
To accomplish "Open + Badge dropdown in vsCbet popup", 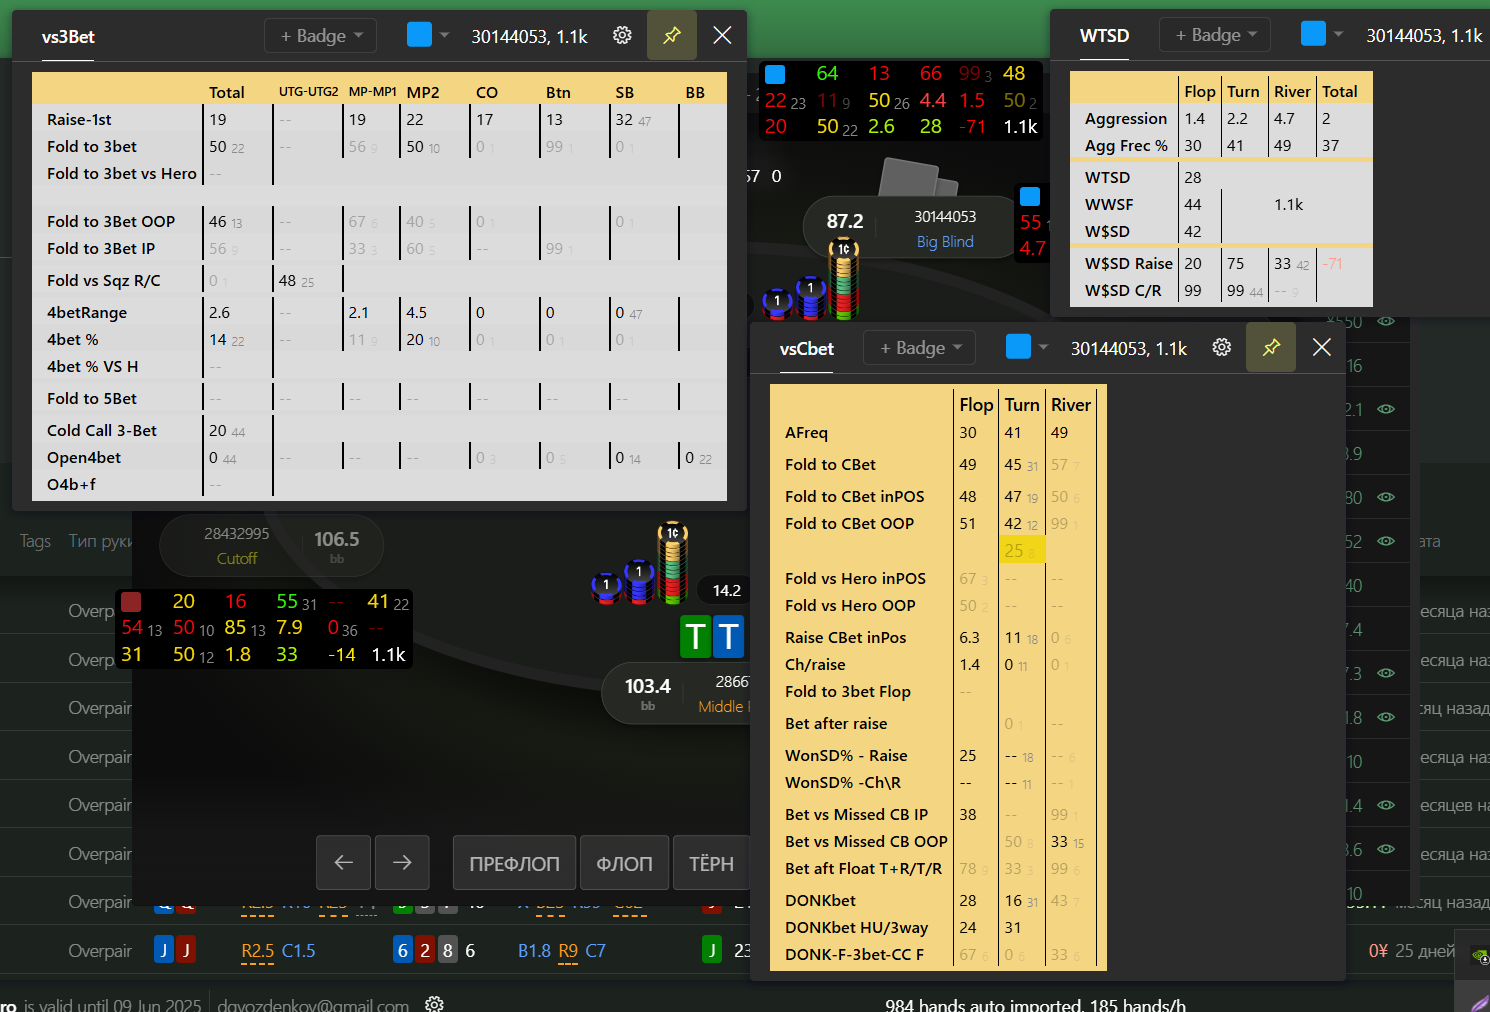I will pyautogui.click(x=921, y=347).
